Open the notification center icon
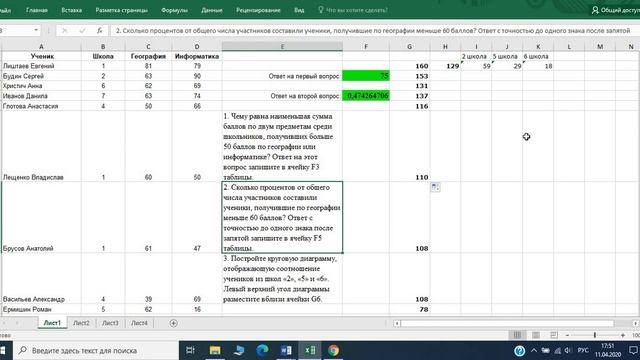This screenshot has height=360, width=640. tap(633, 351)
